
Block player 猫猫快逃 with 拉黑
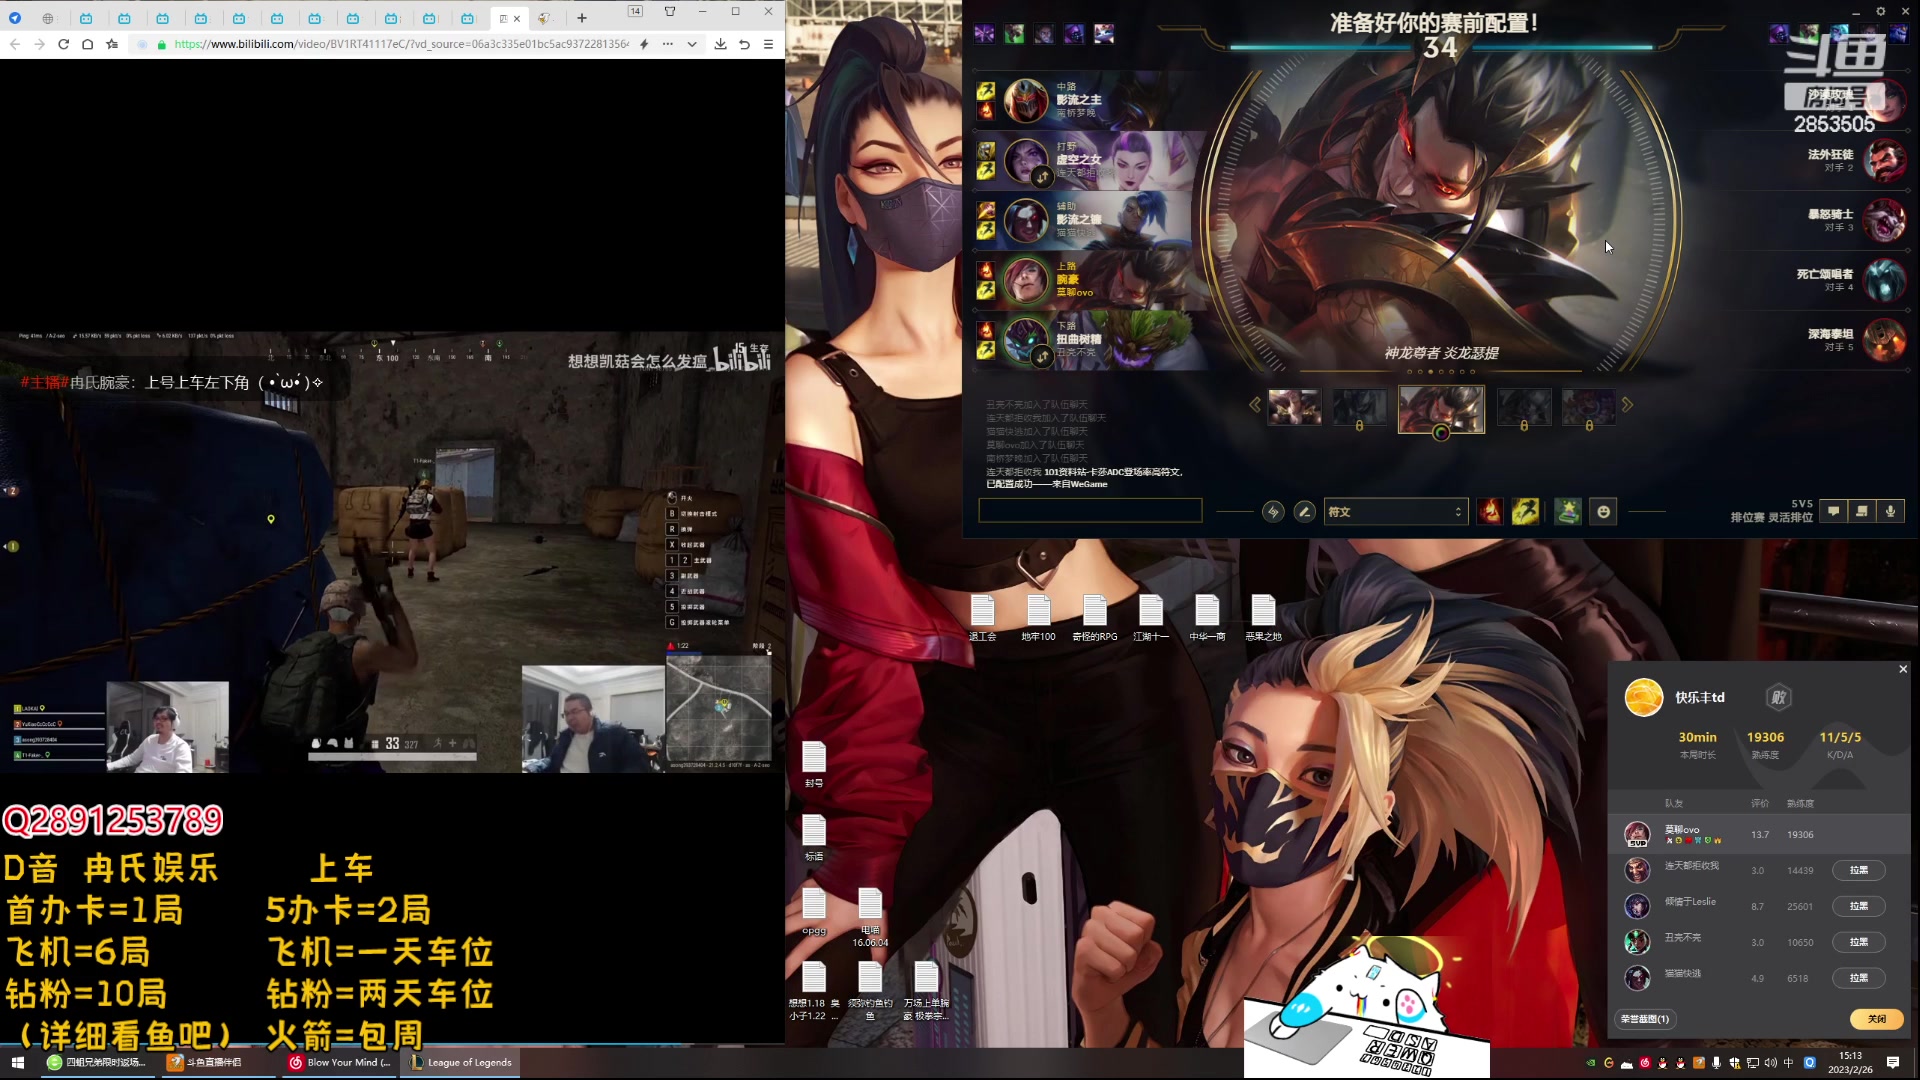click(x=1858, y=978)
